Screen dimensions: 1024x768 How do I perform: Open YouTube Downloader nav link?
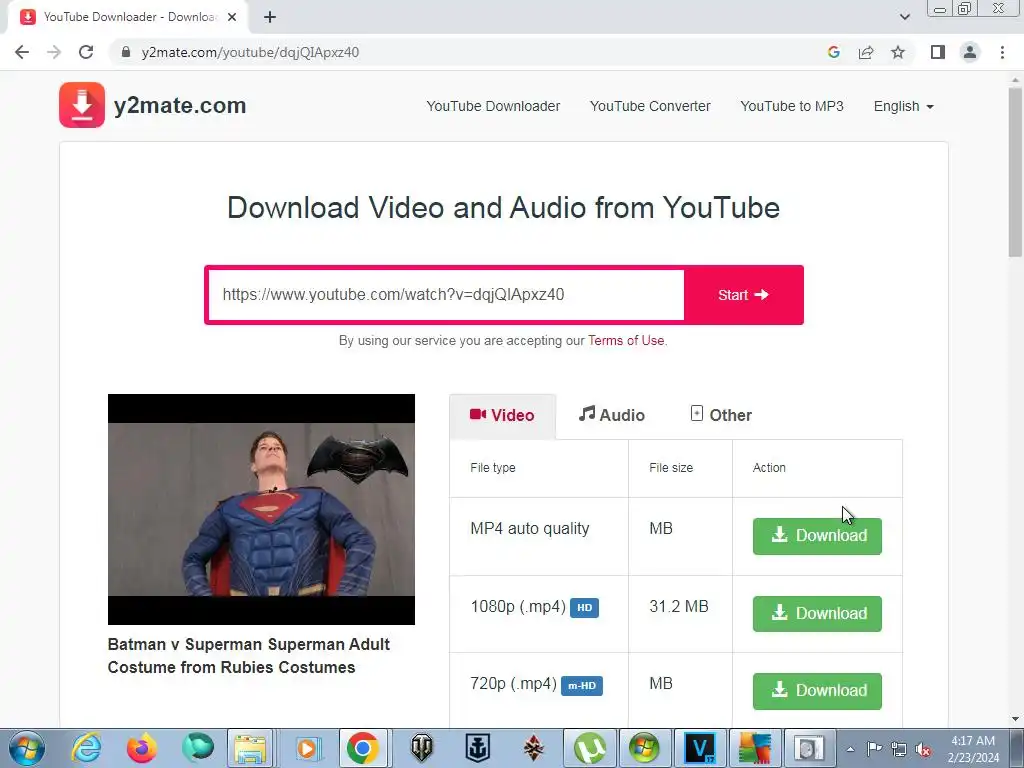[x=493, y=106]
